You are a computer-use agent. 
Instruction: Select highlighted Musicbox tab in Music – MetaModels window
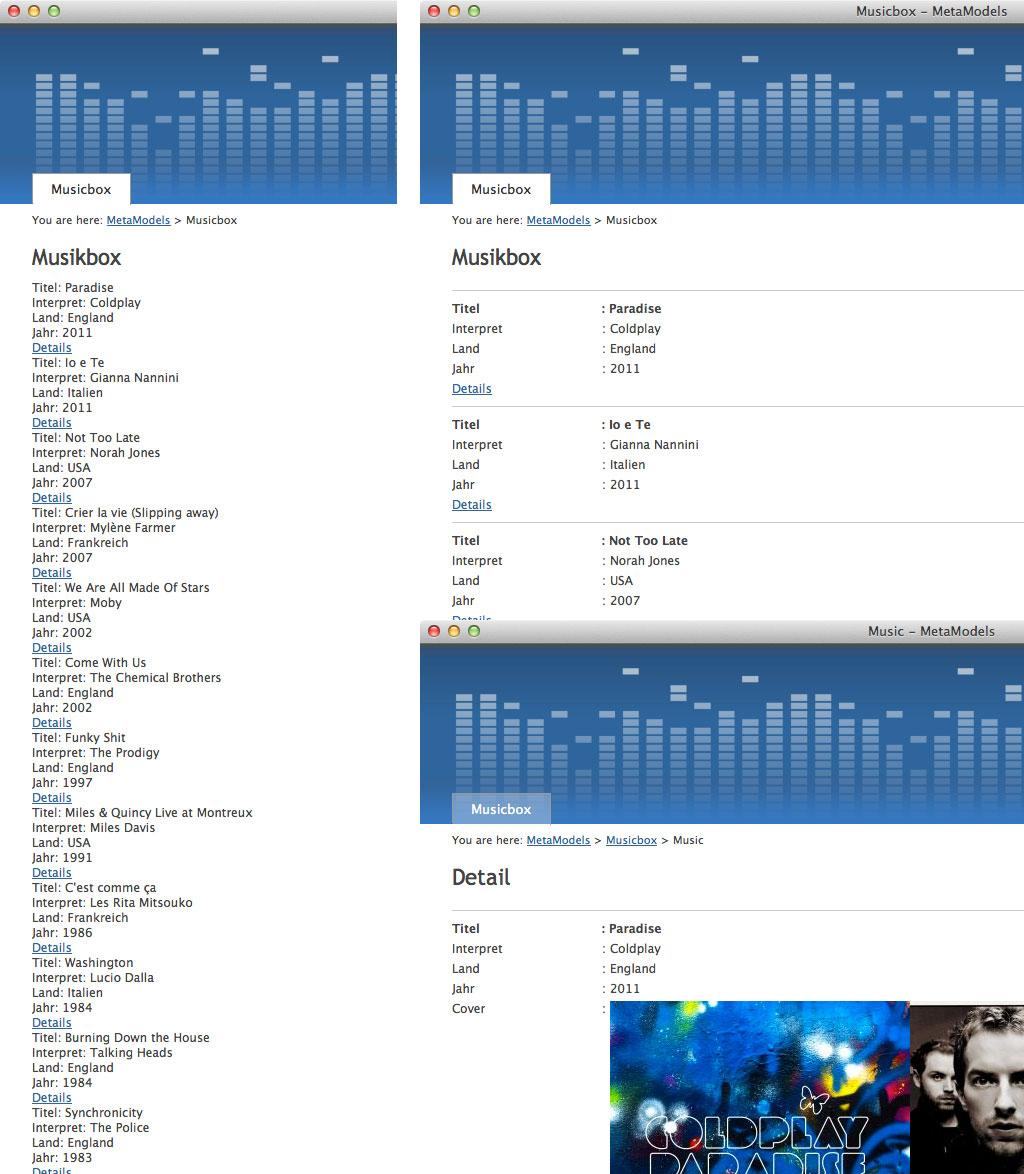tap(501, 809)
